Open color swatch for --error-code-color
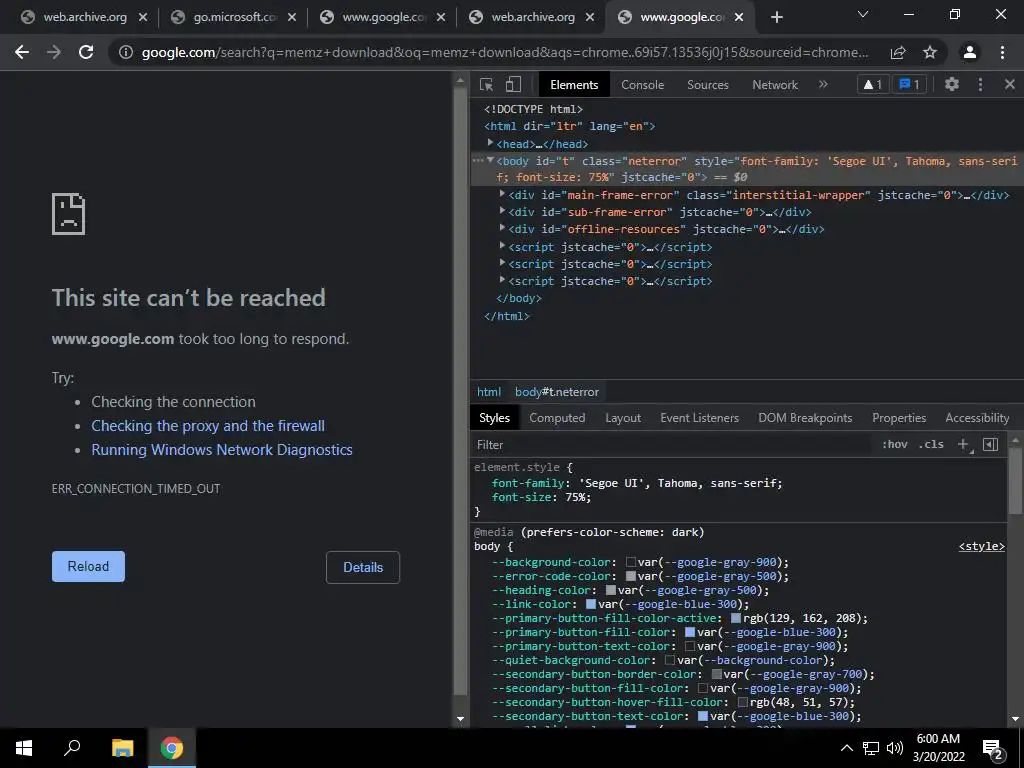 pos(630,576)
